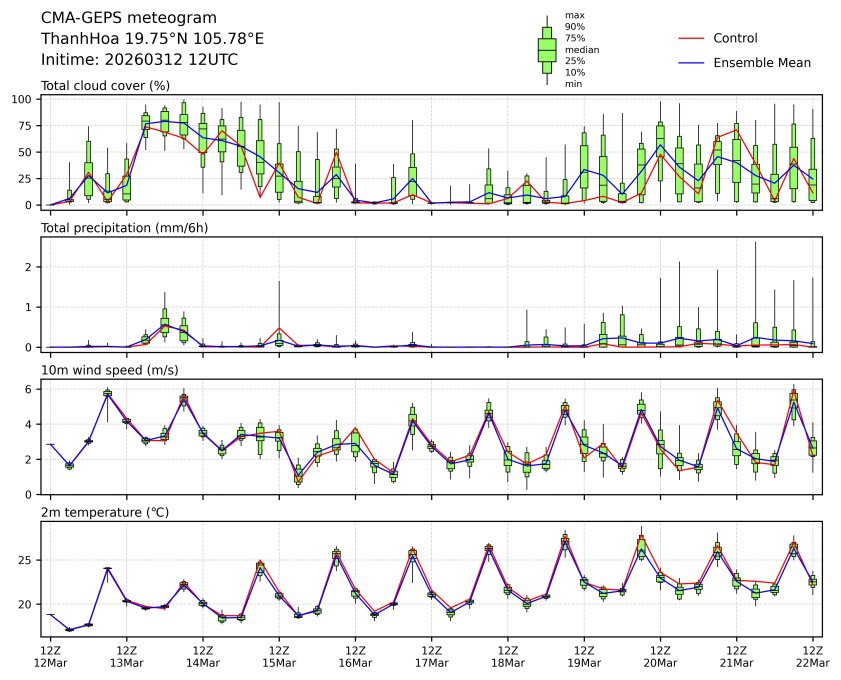The width and height of the screenshot is (841, 680).
Task: Click the 12Z 22Mar time axis label
Action: (x=812, y=655)
